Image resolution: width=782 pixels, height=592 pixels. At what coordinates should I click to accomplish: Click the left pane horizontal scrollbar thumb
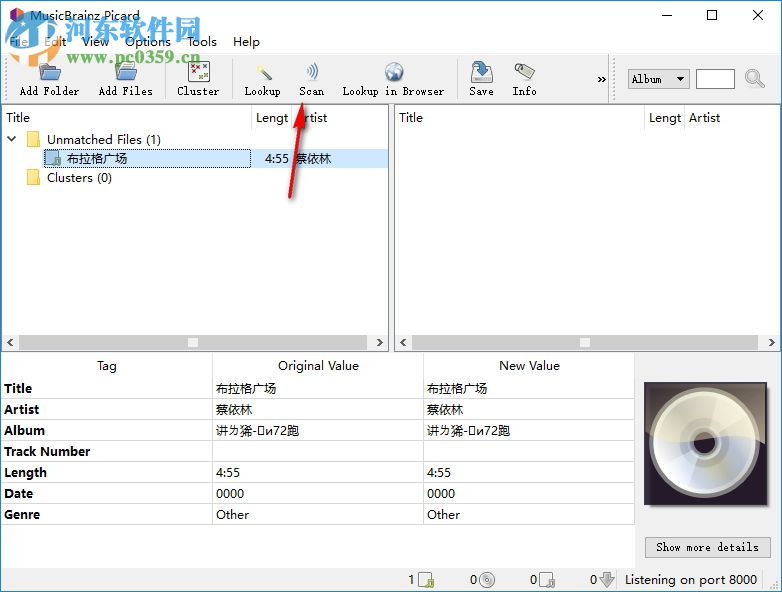coord(193,342)
